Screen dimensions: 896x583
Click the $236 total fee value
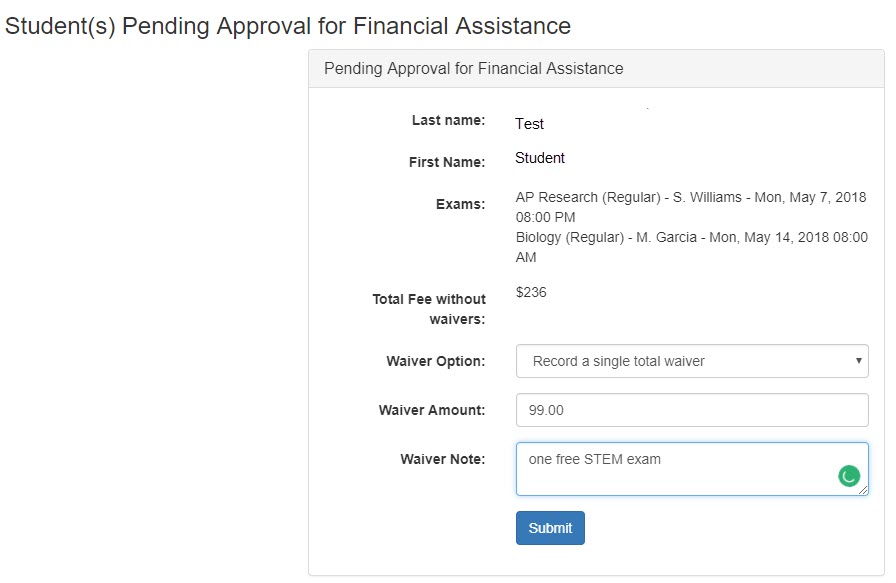pos(531,292)
